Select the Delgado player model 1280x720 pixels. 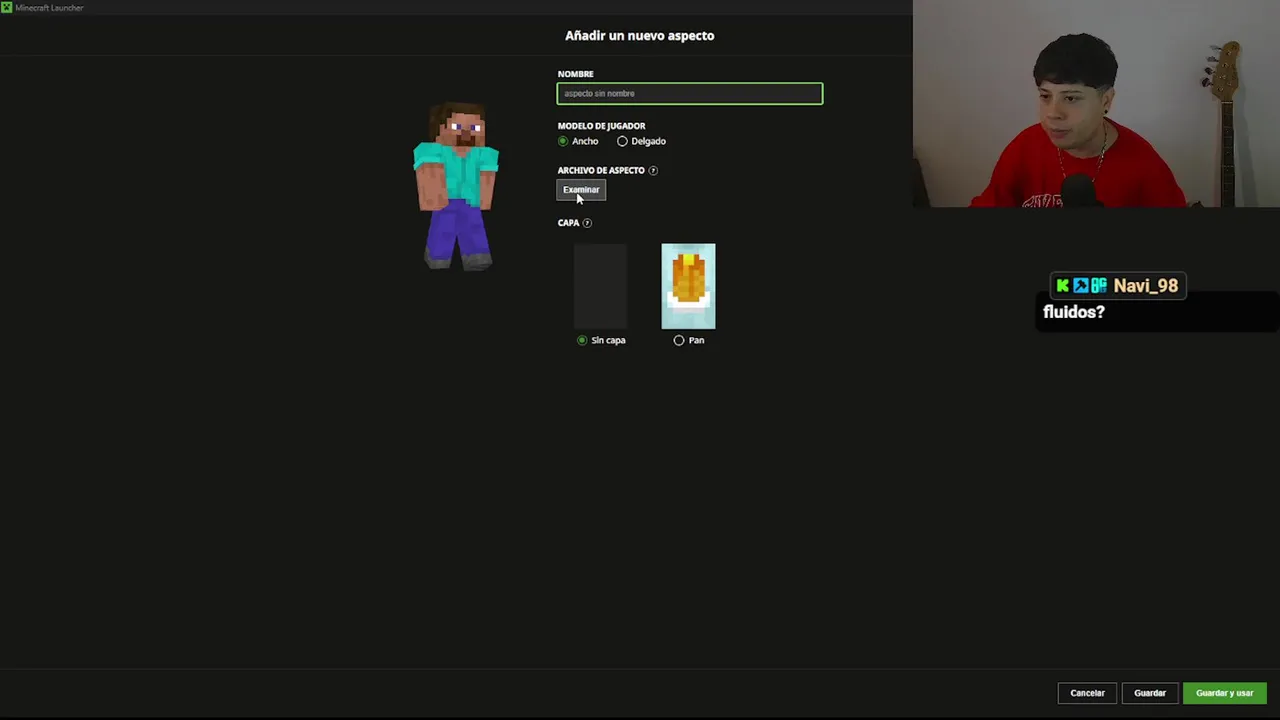[622, 141]
